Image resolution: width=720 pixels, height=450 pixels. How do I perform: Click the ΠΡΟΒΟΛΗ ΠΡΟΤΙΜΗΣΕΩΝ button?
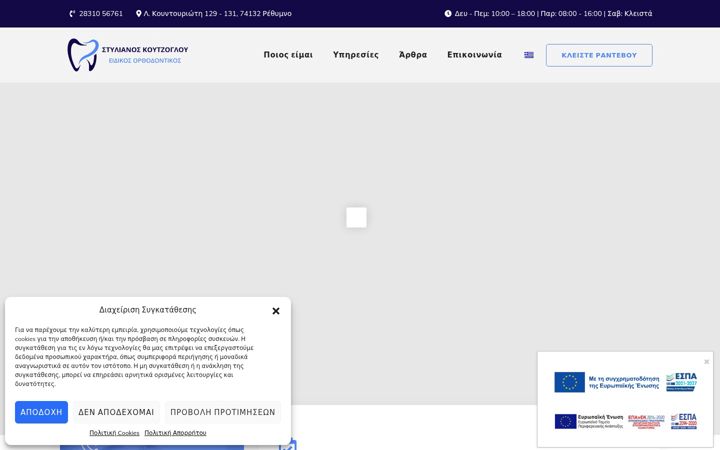[223, 412]
